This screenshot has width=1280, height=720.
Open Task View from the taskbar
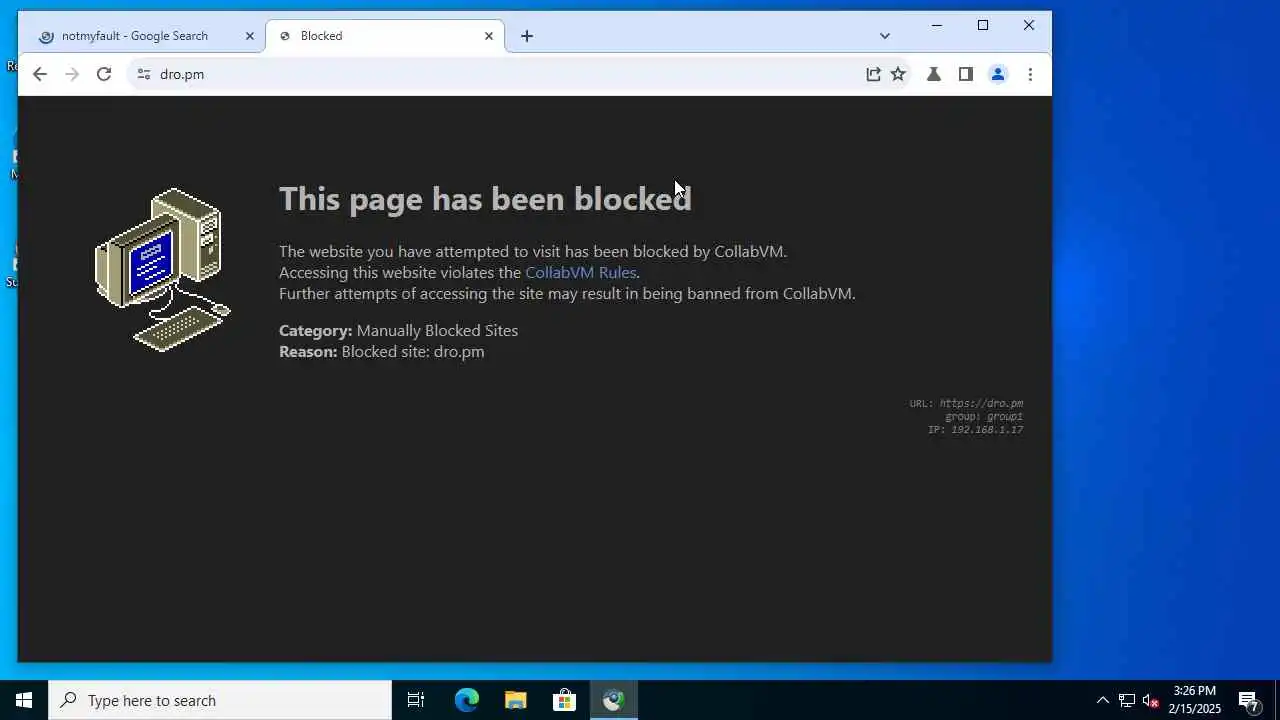point(416,700)
